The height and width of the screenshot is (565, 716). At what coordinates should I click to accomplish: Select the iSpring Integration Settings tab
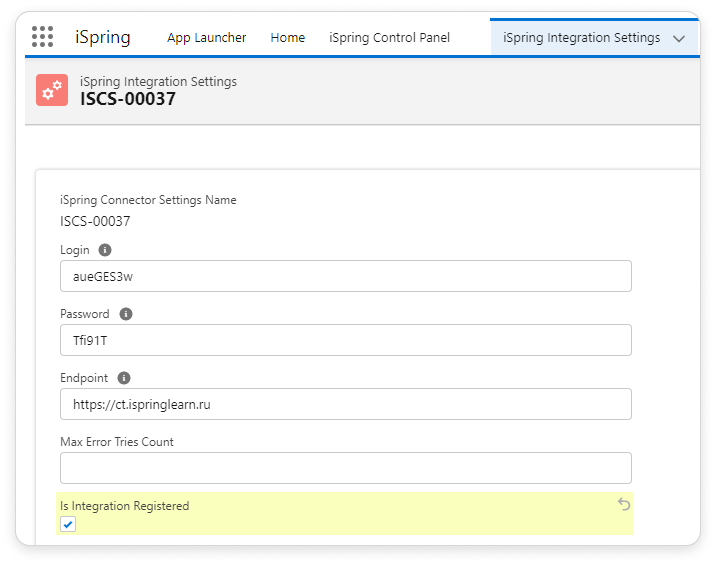[x=581, y=38]
